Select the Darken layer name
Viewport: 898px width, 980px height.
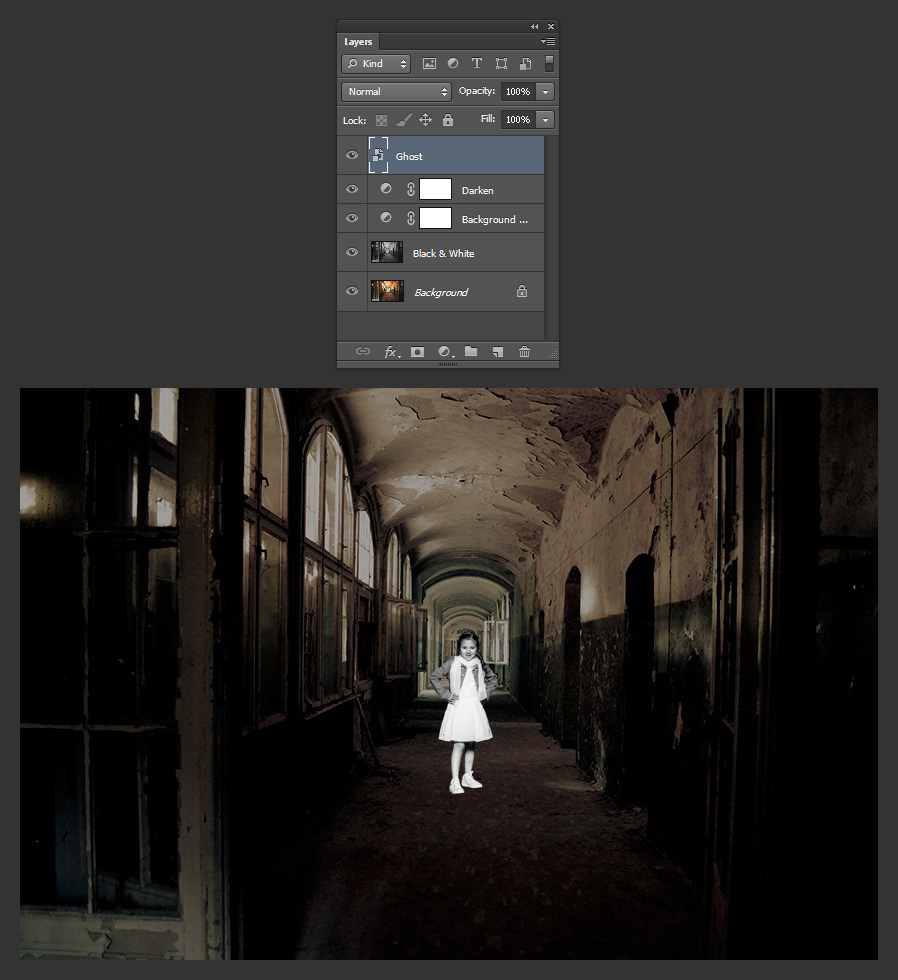pos(477,191)
